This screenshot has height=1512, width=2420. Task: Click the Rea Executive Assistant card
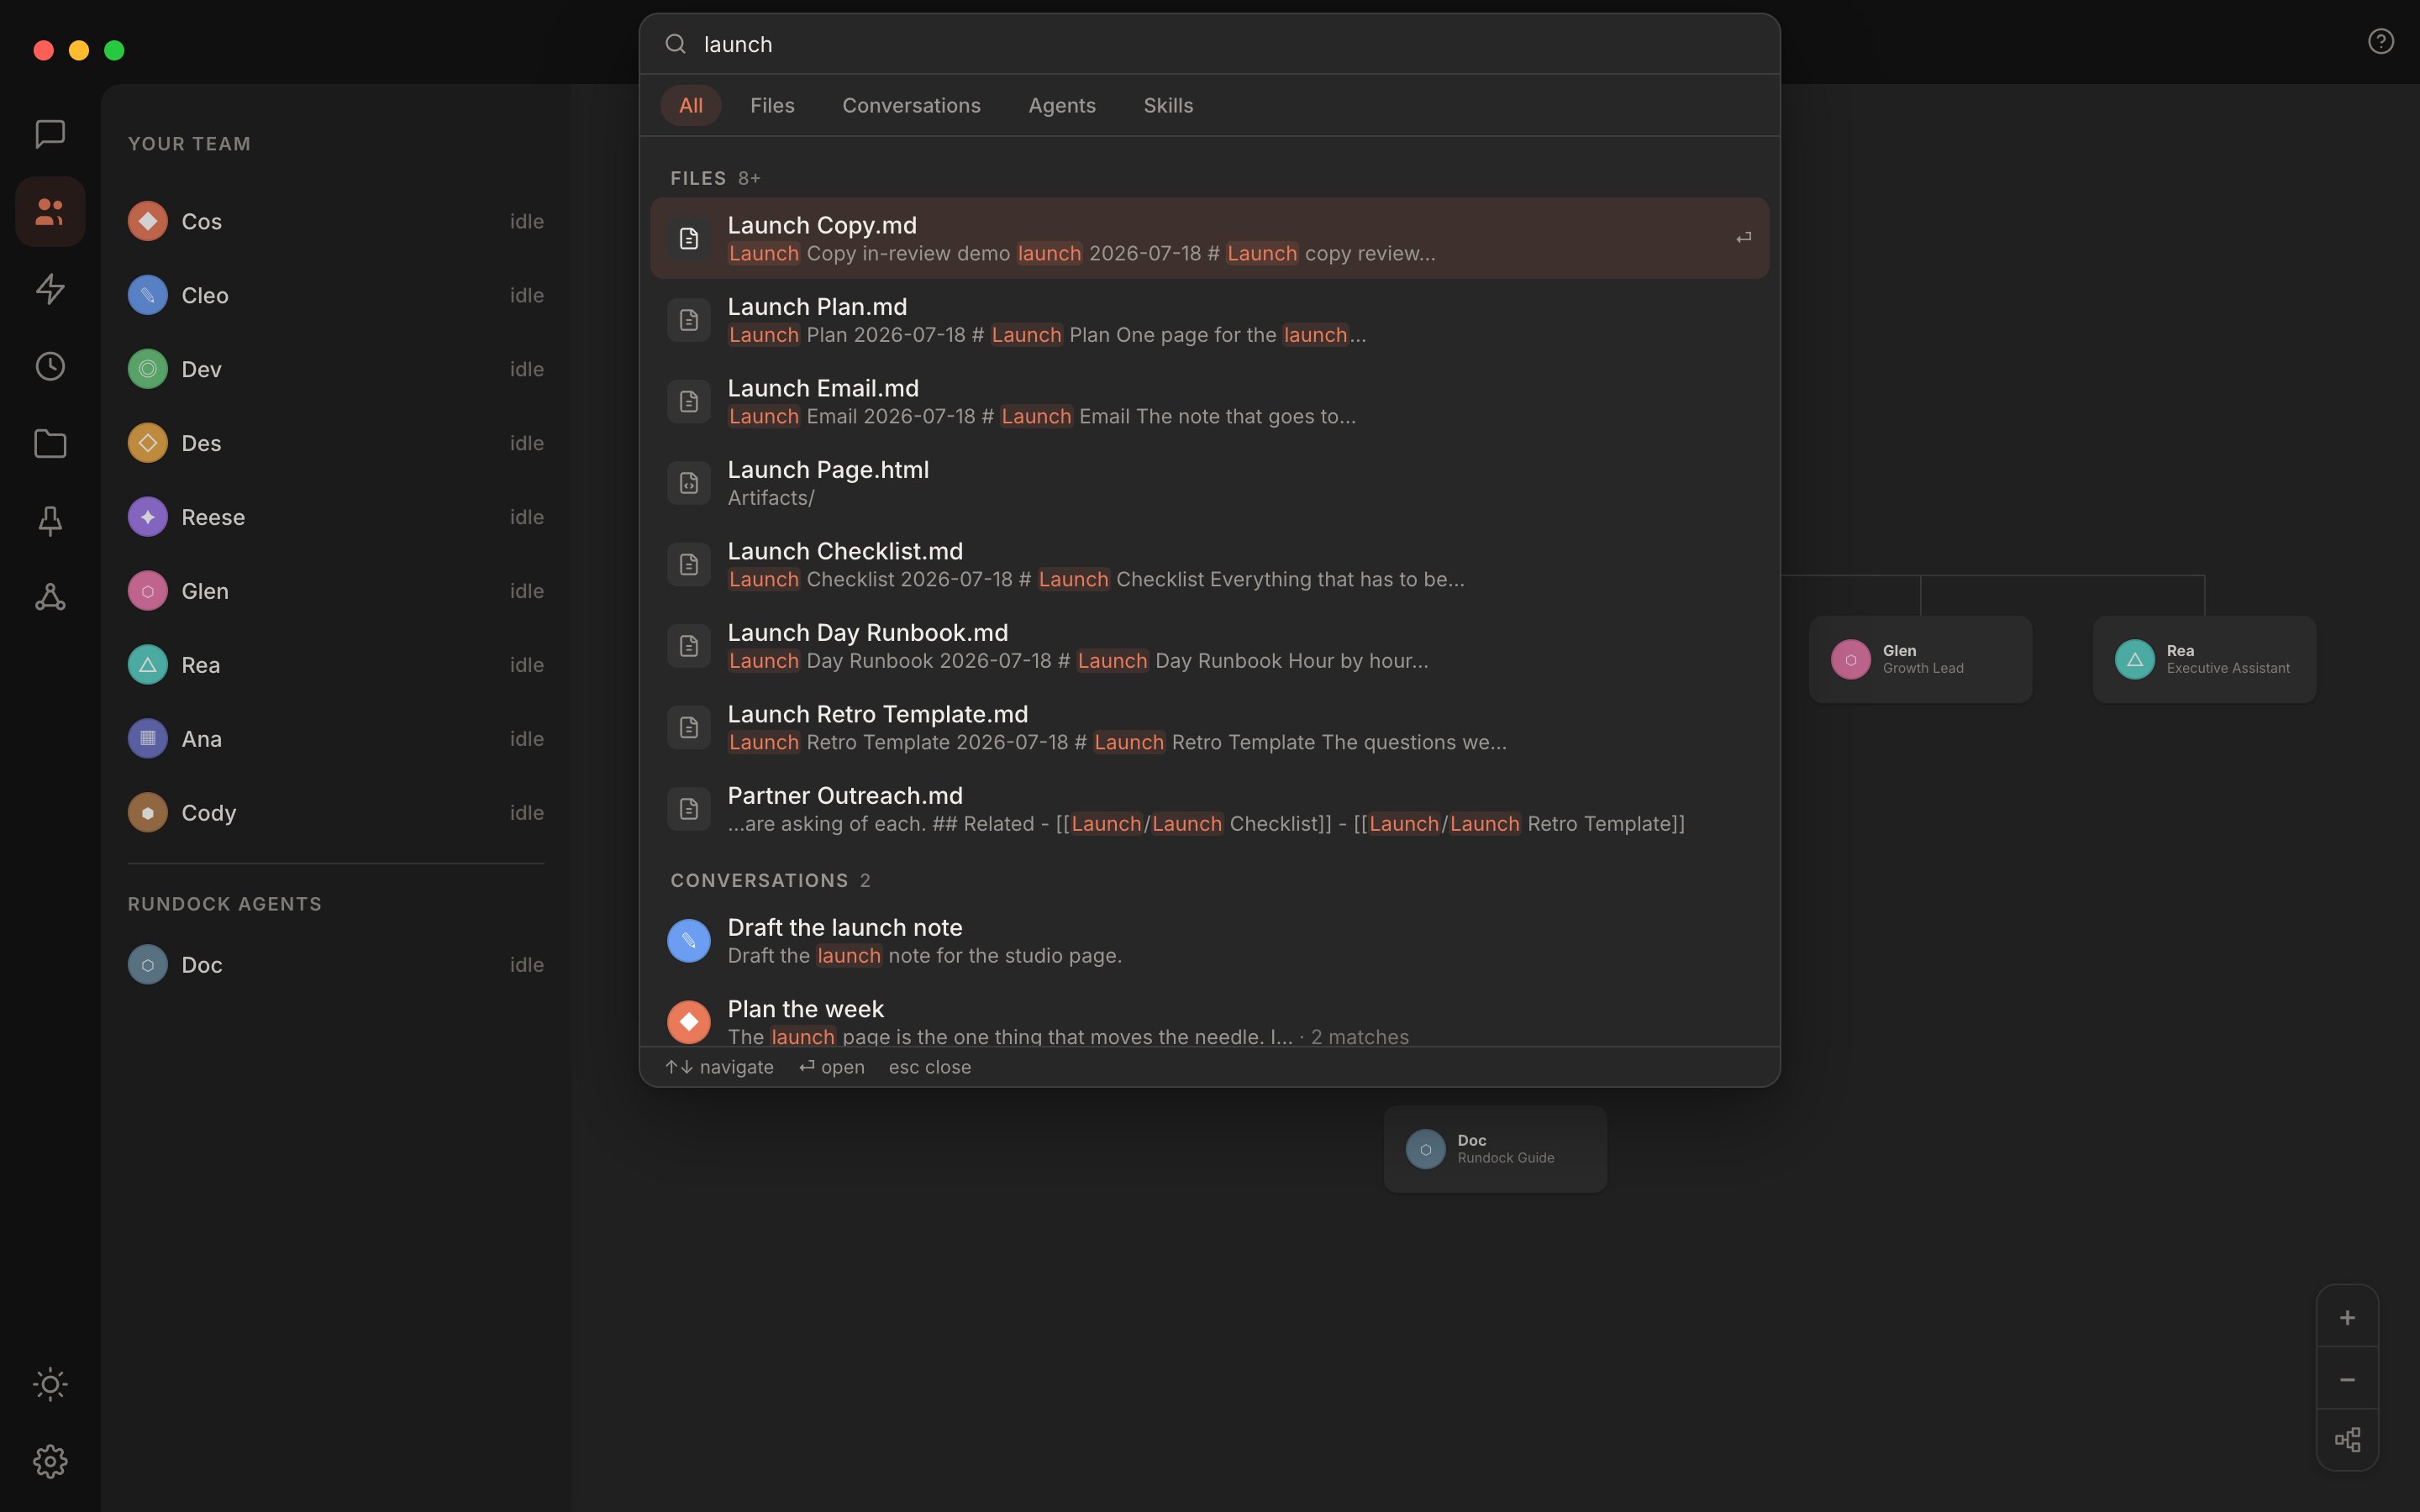click(x=2204, y=659)
